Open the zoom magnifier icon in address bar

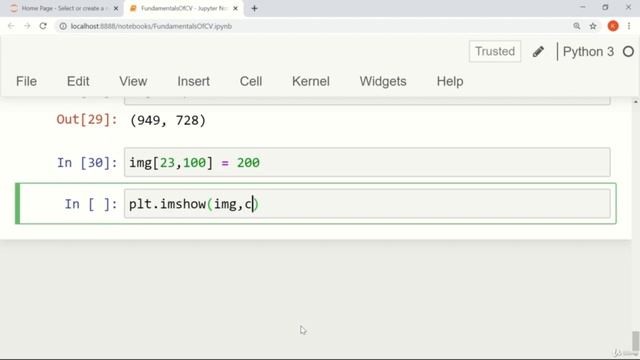click(576, 26)
